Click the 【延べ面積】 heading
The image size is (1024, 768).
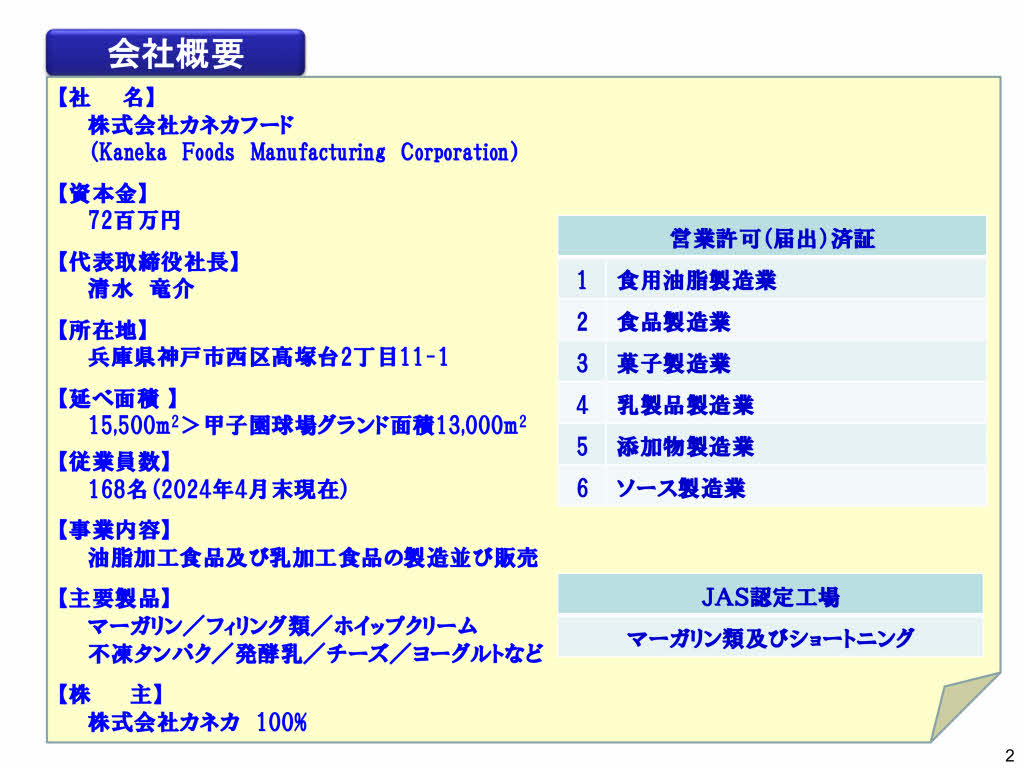pyautogui.click(x=117, y=398)
